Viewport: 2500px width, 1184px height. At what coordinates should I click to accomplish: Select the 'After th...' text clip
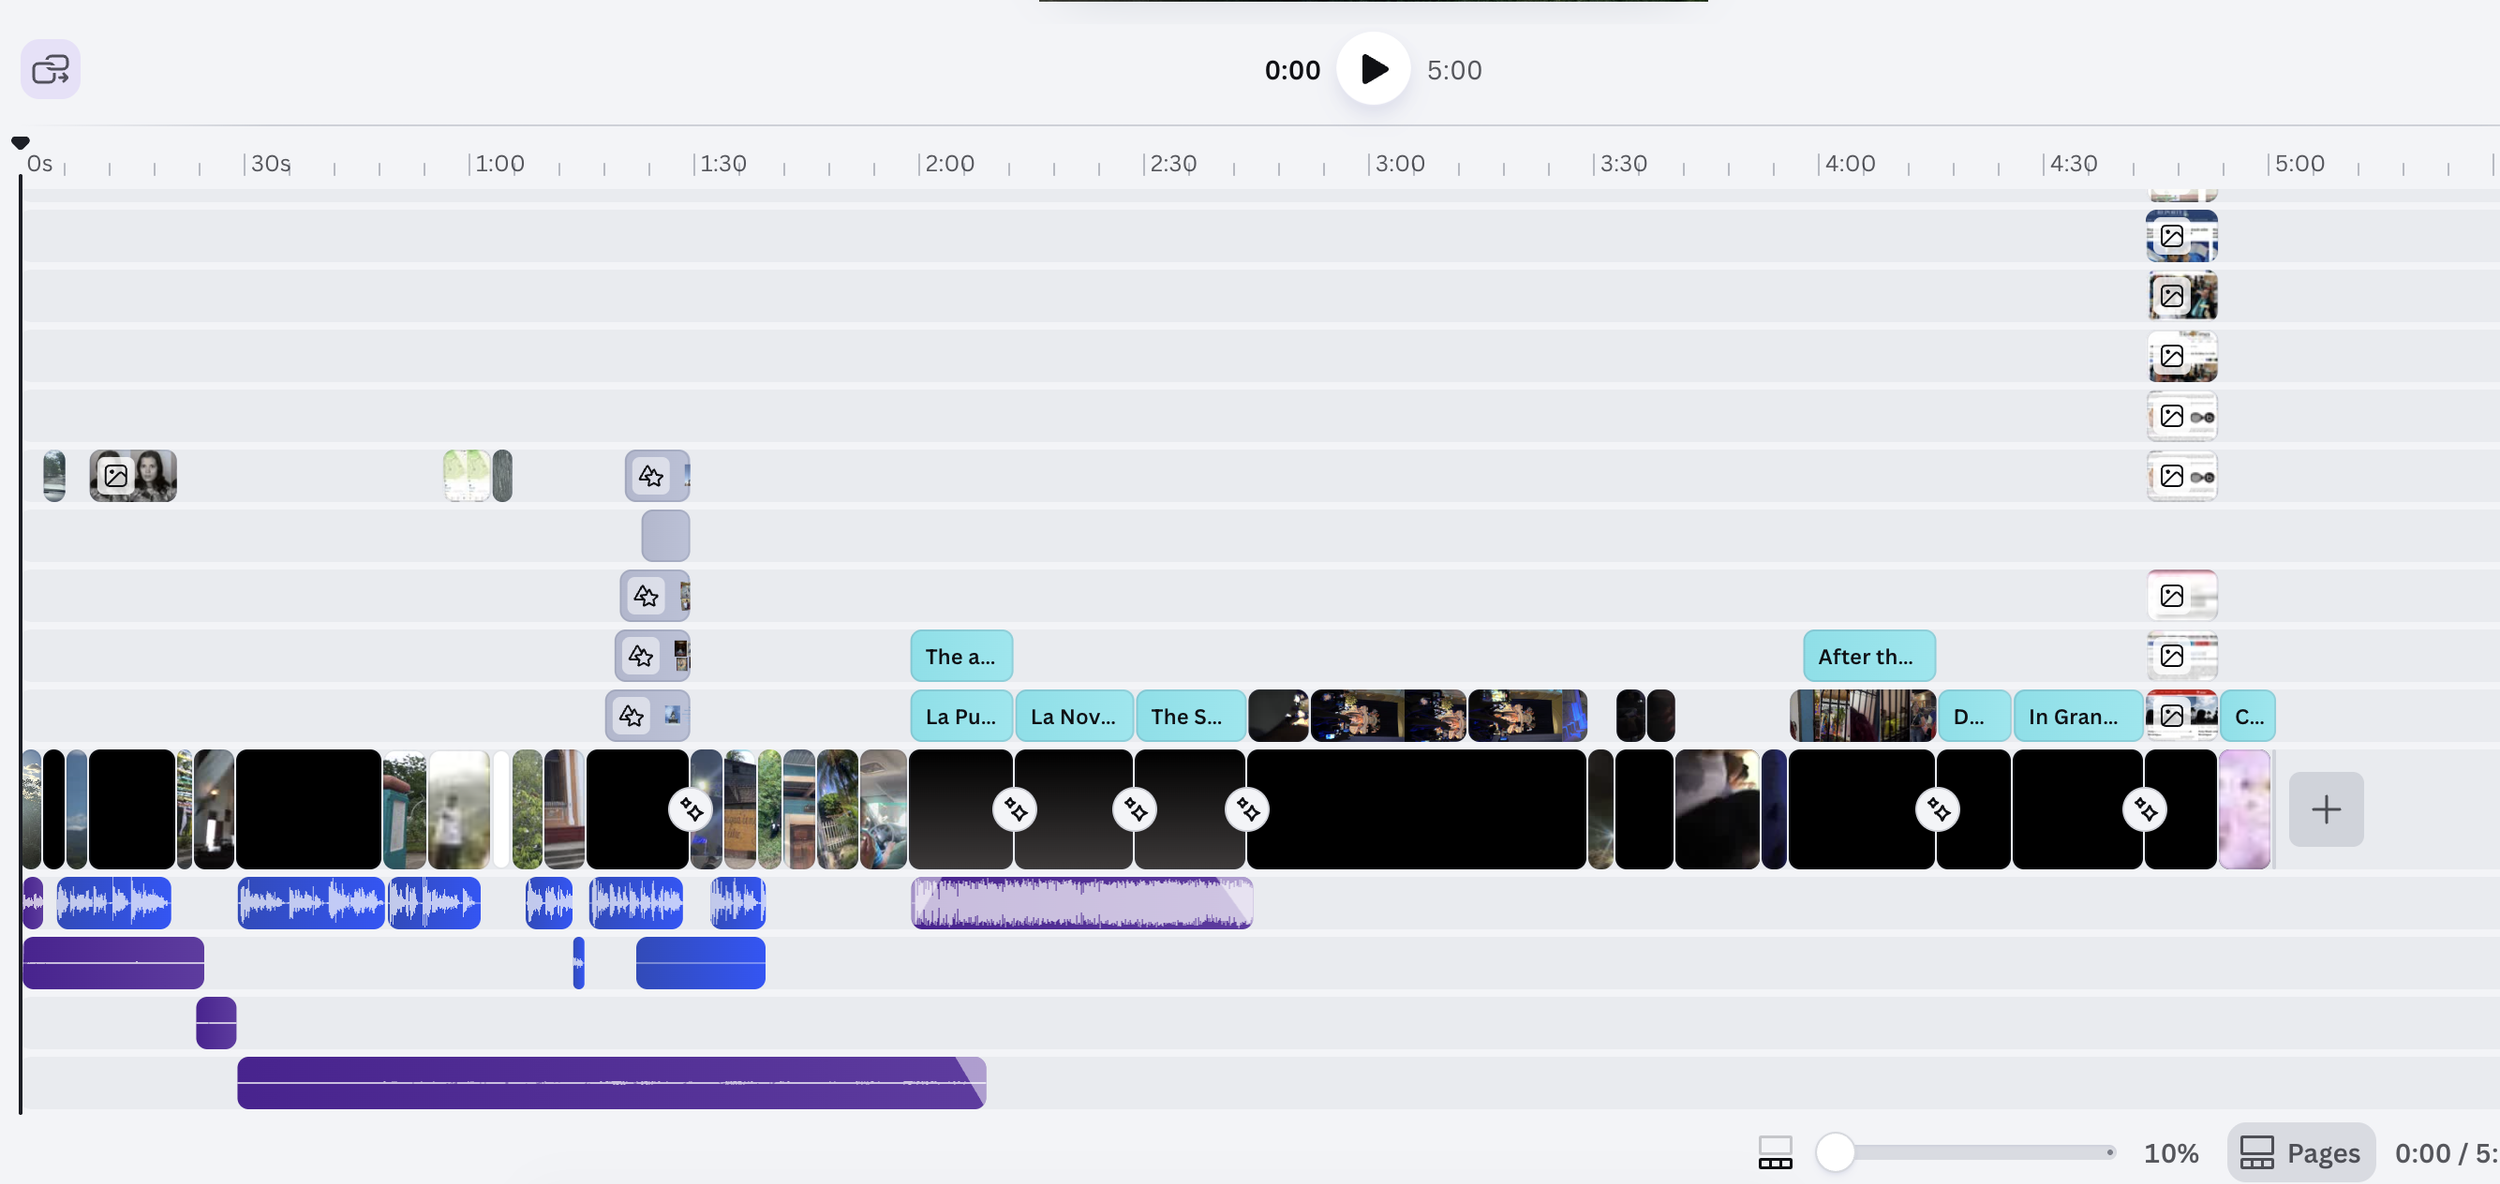point(1869,656)
